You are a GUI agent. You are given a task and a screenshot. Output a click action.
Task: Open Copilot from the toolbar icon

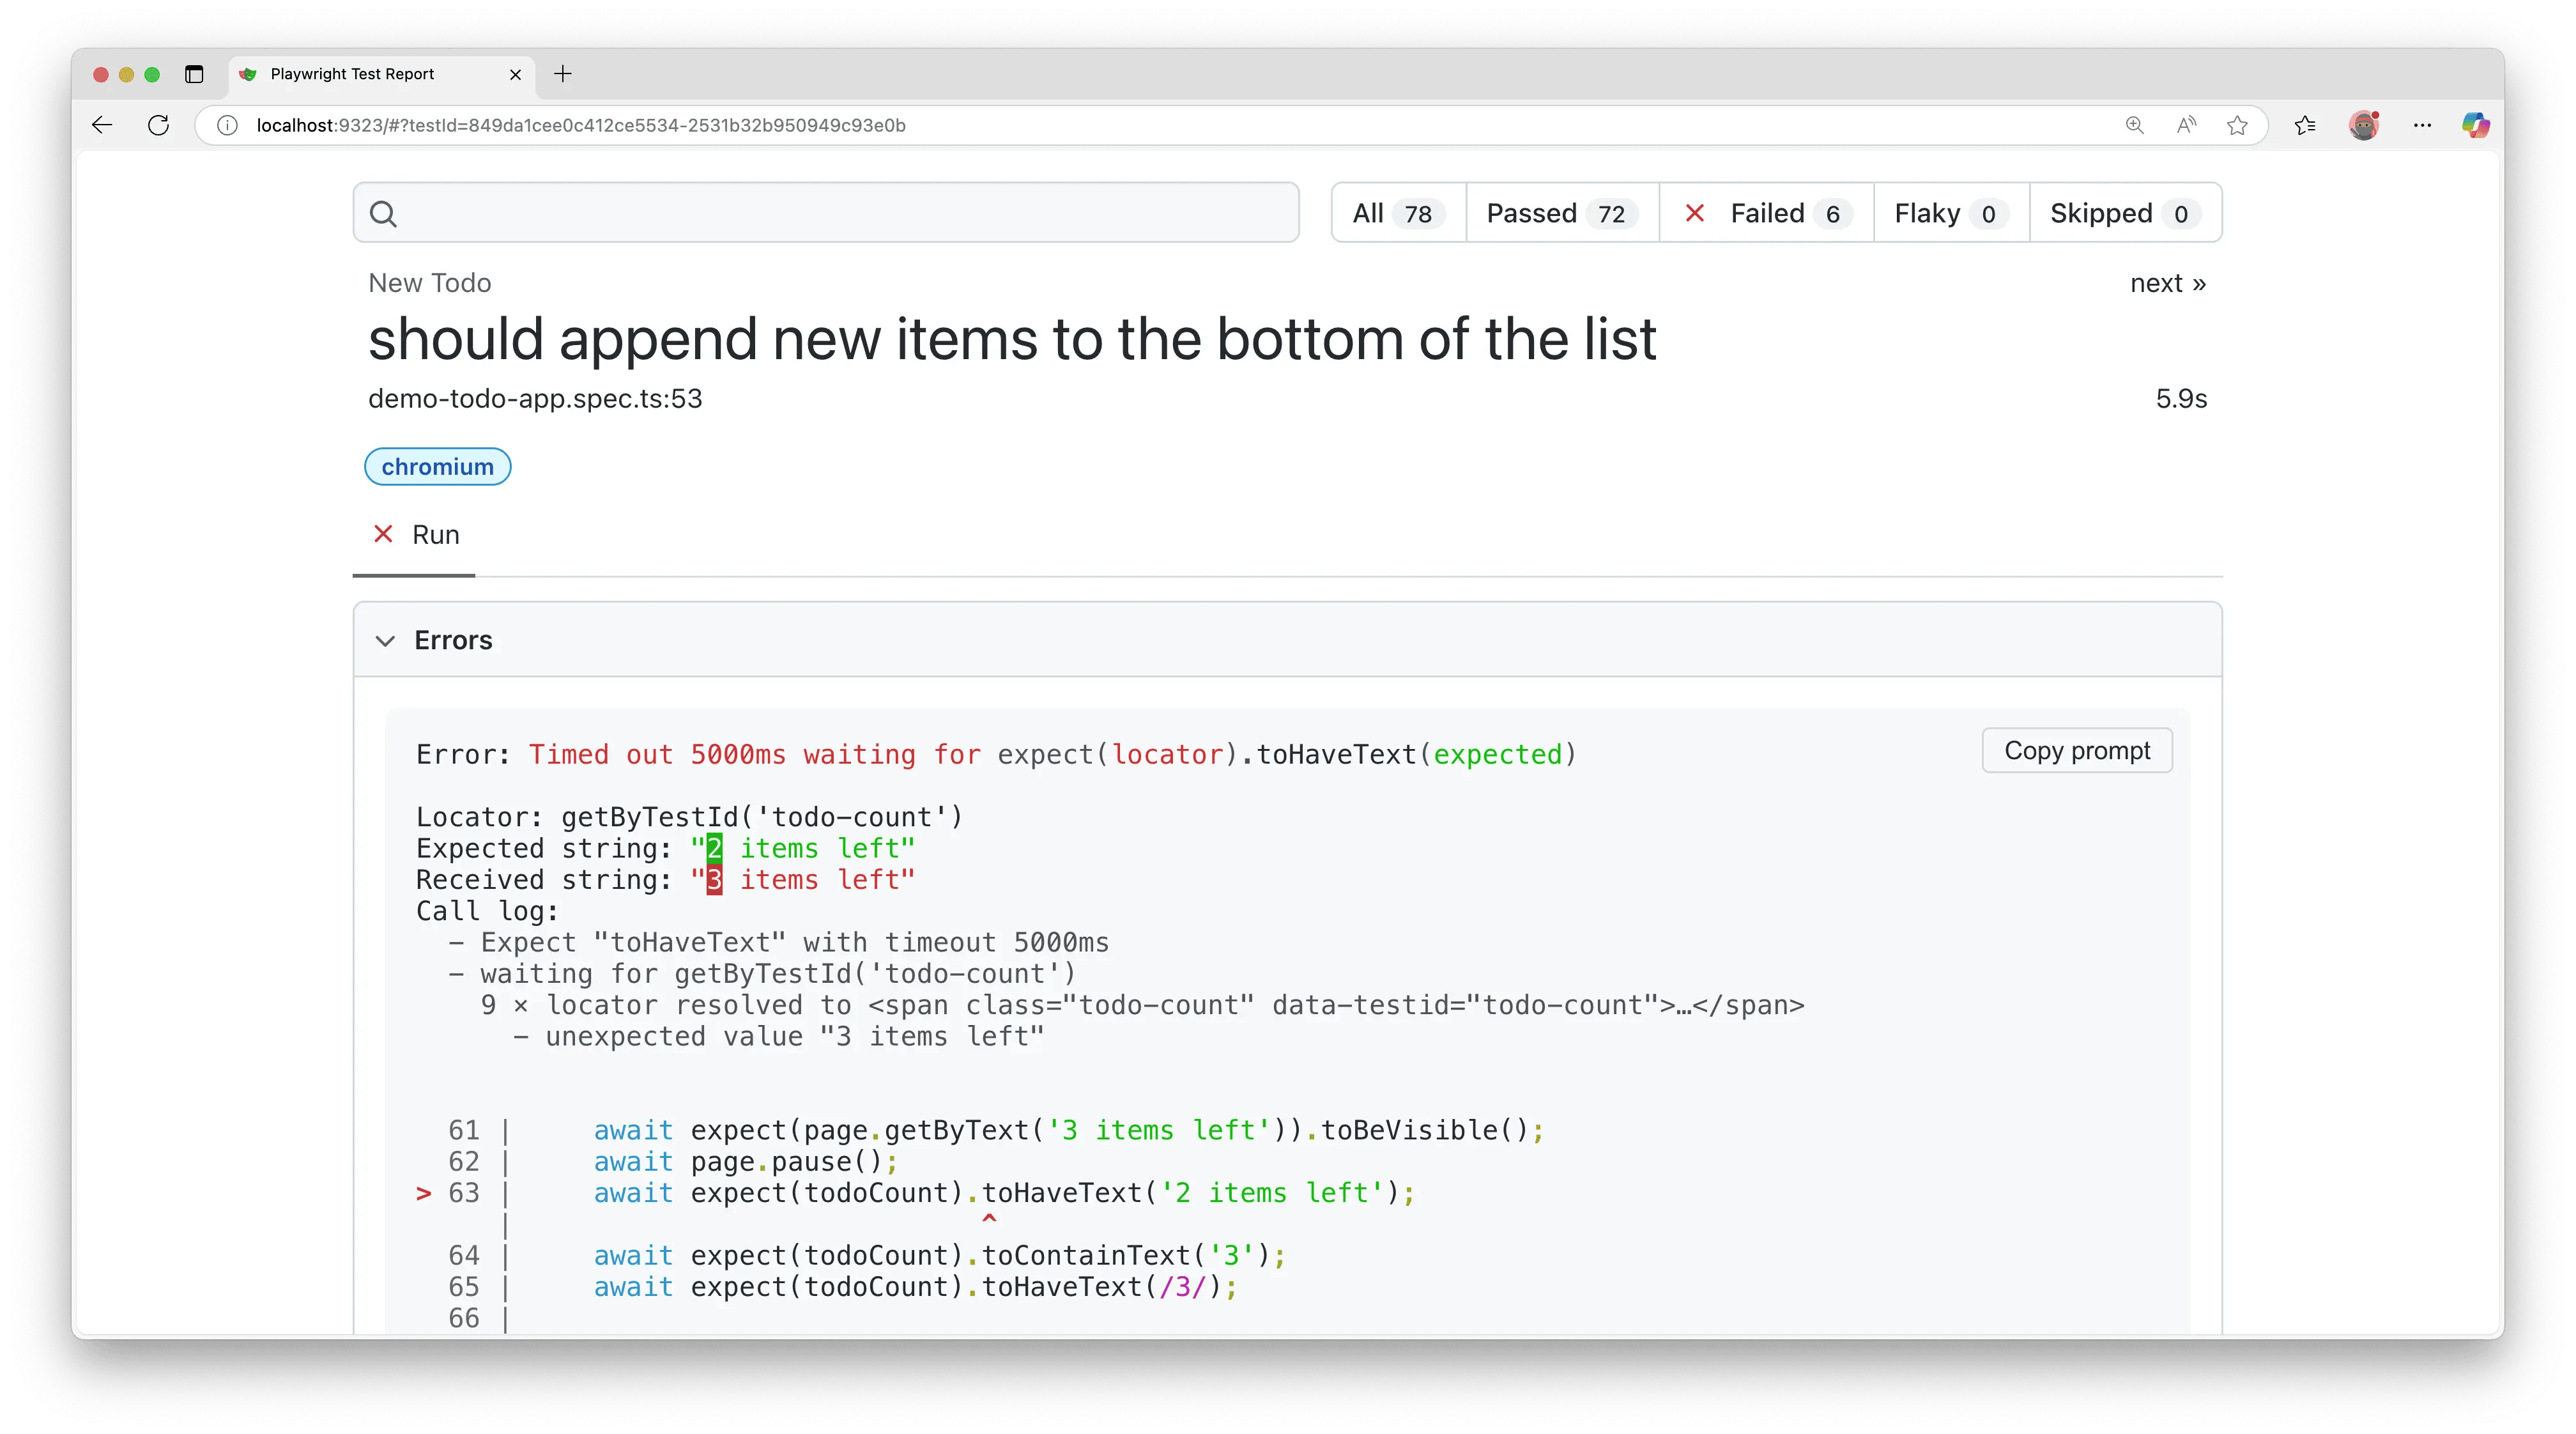(x=2477, y=125)
